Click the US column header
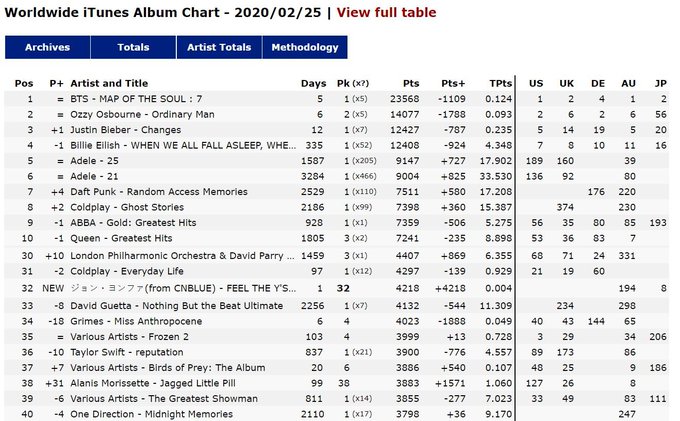This screenshot has height=421, width=680. coord(536,83)
